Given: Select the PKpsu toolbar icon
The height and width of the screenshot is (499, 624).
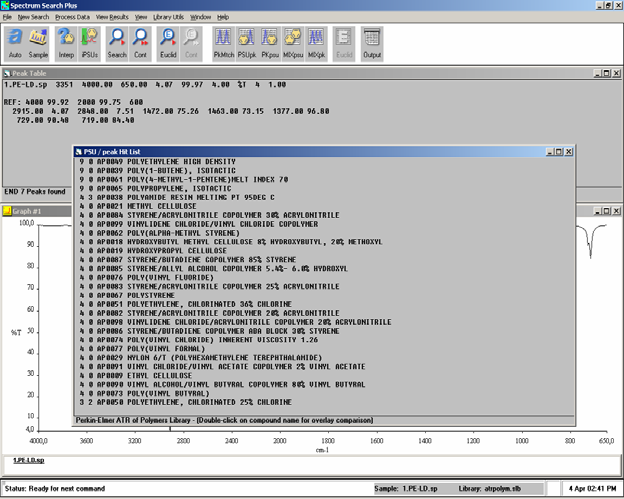Looking at the screenshot, I should [270, 44].
